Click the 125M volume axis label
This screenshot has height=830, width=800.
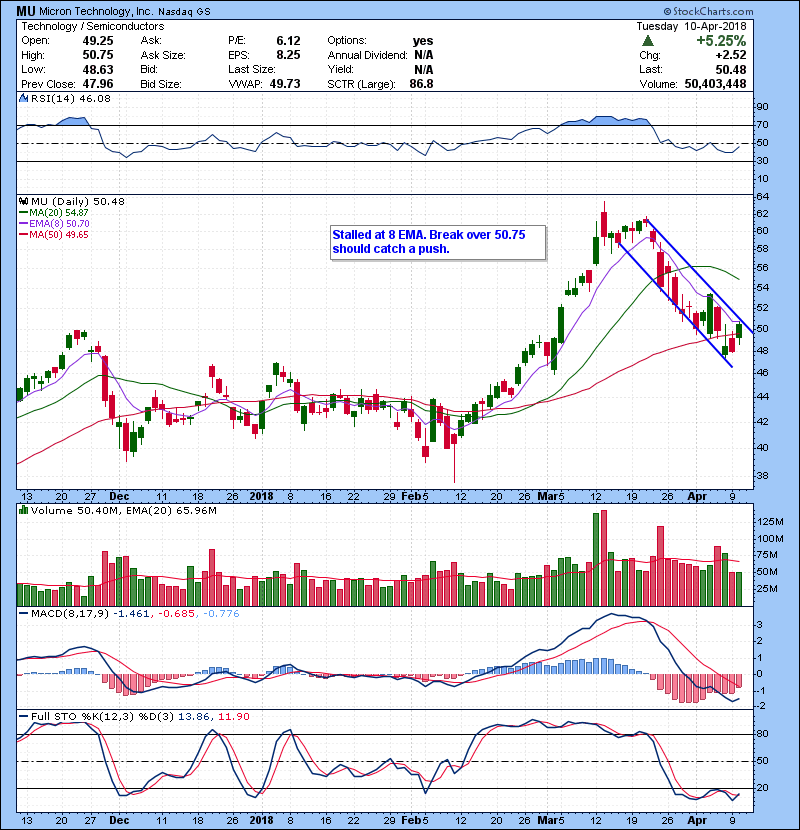click(x=771, y=521)
